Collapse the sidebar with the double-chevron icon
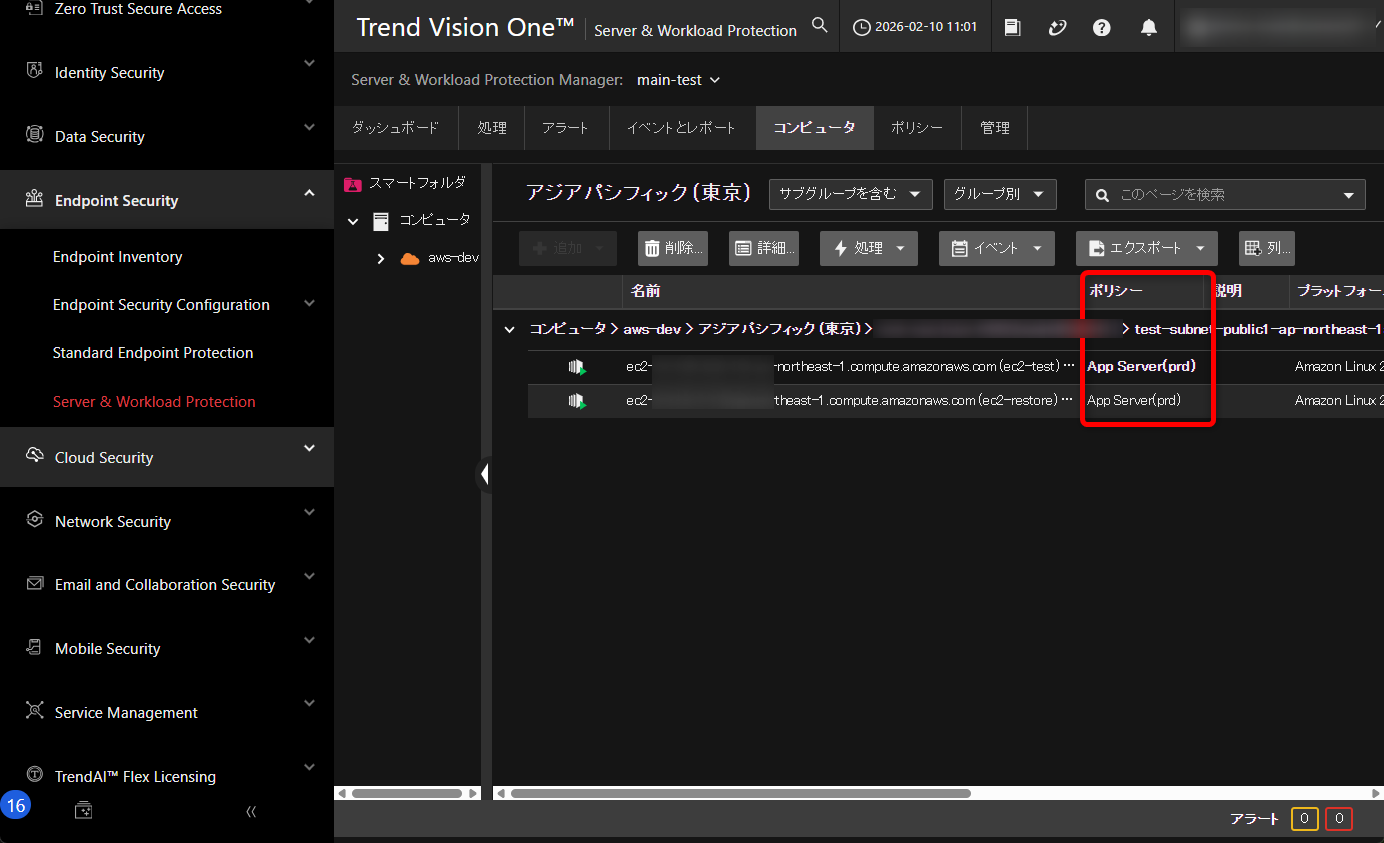 tap(251, 811)
